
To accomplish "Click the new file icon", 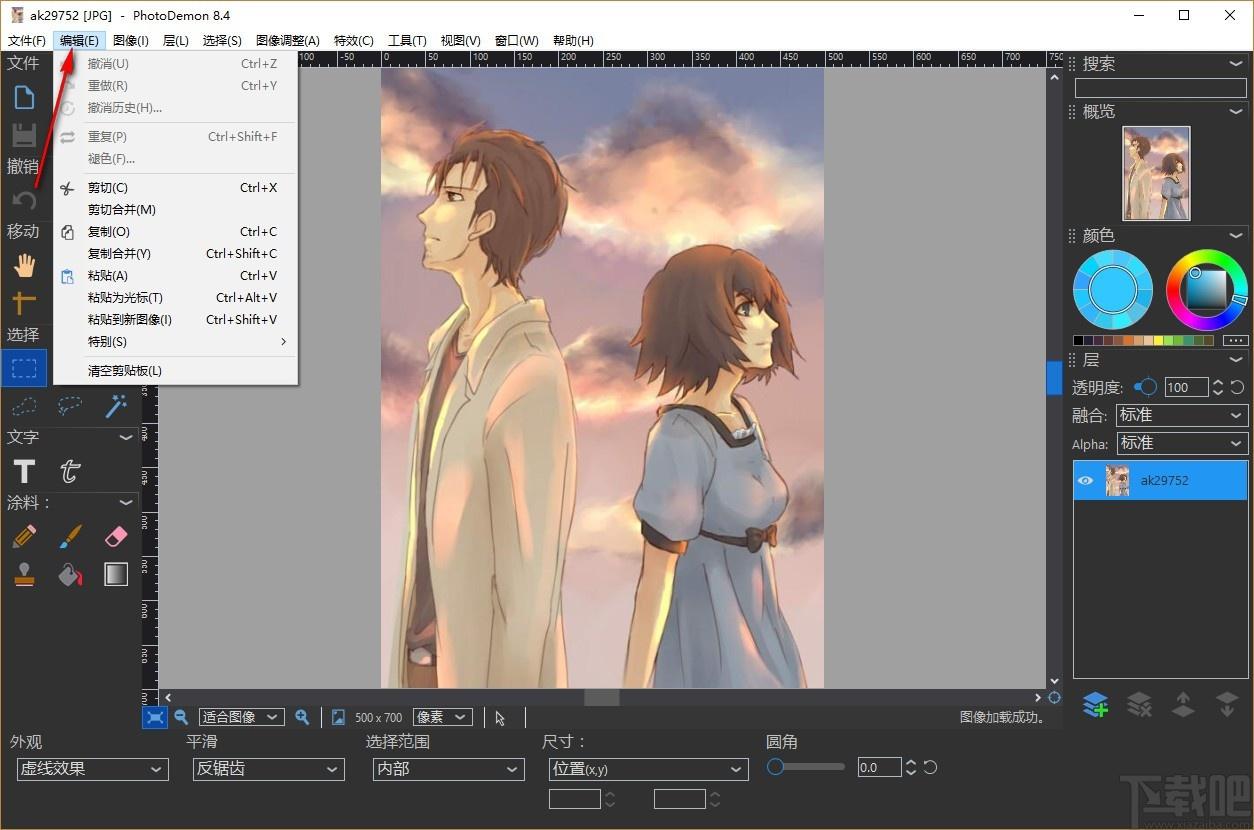I will tap(24, 97).
